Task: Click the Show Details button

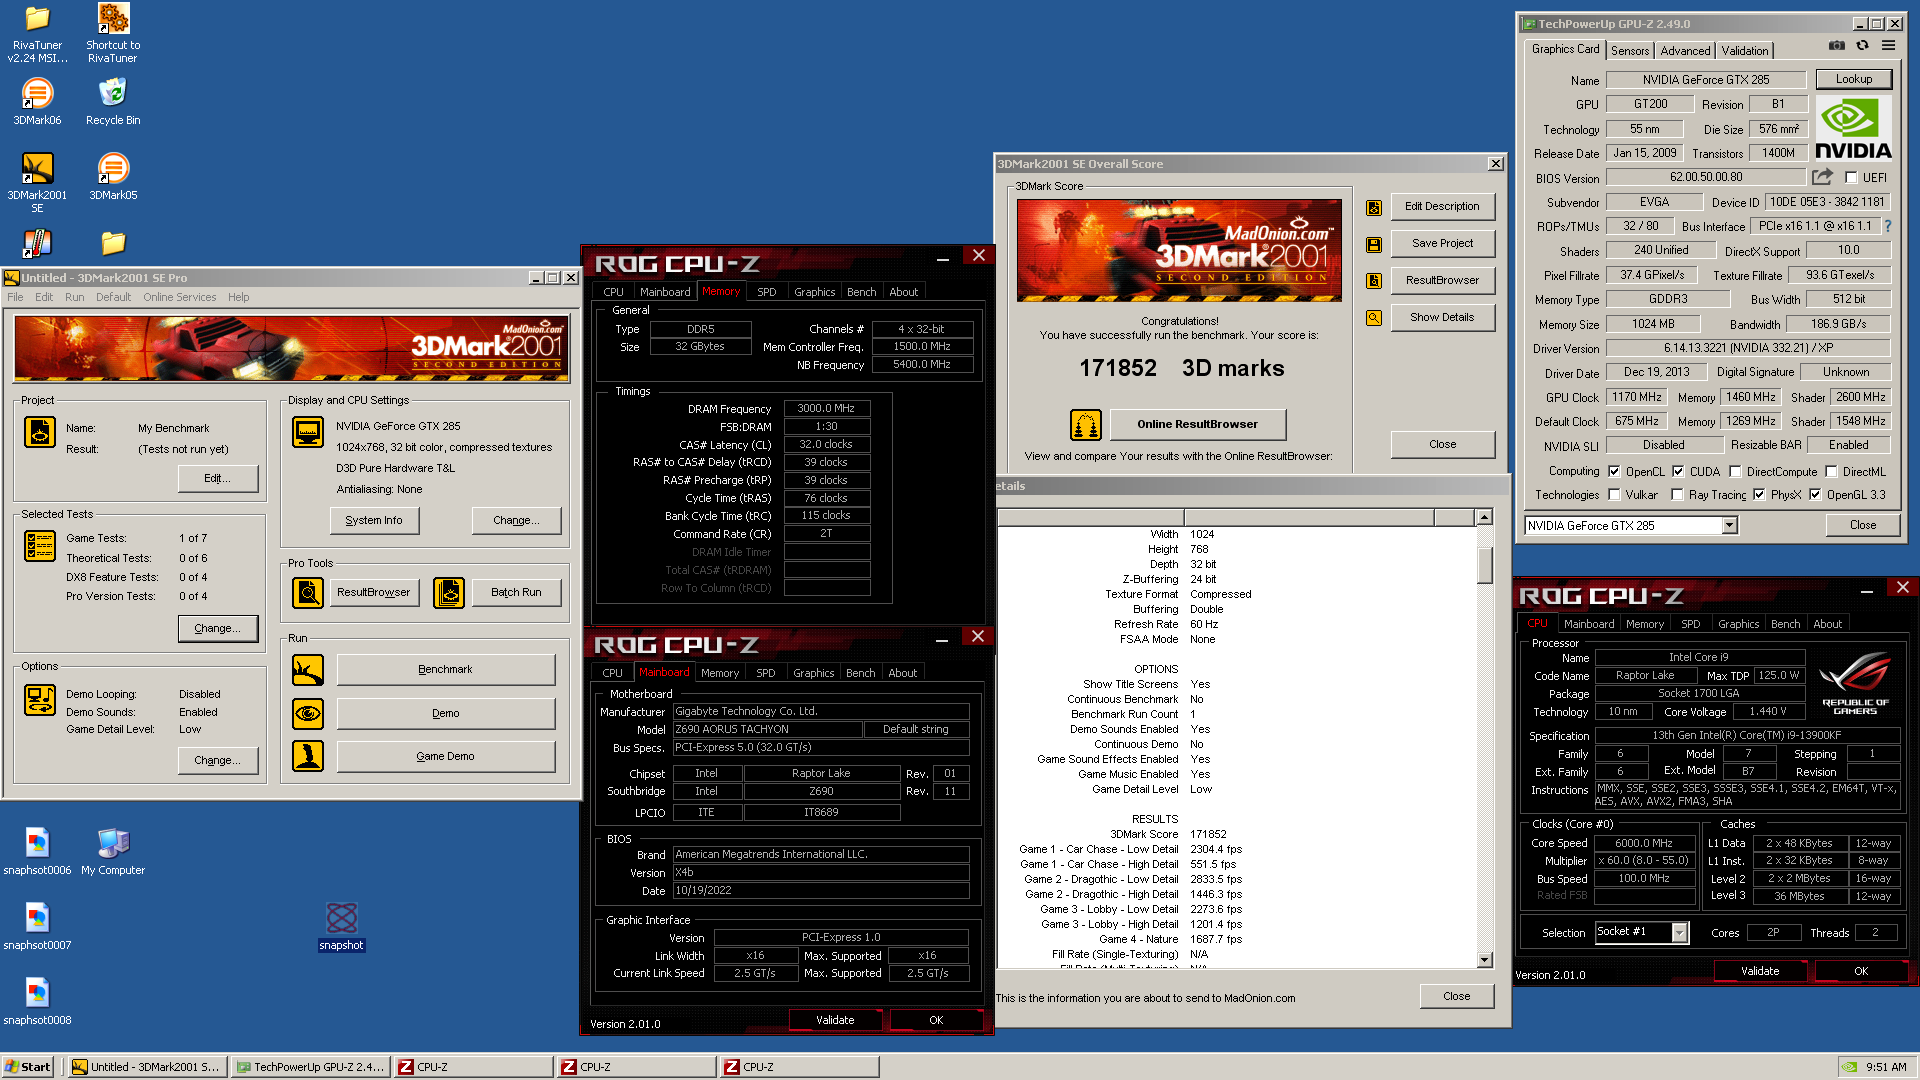Action: pyautogui.click(x=1442, y=317)
